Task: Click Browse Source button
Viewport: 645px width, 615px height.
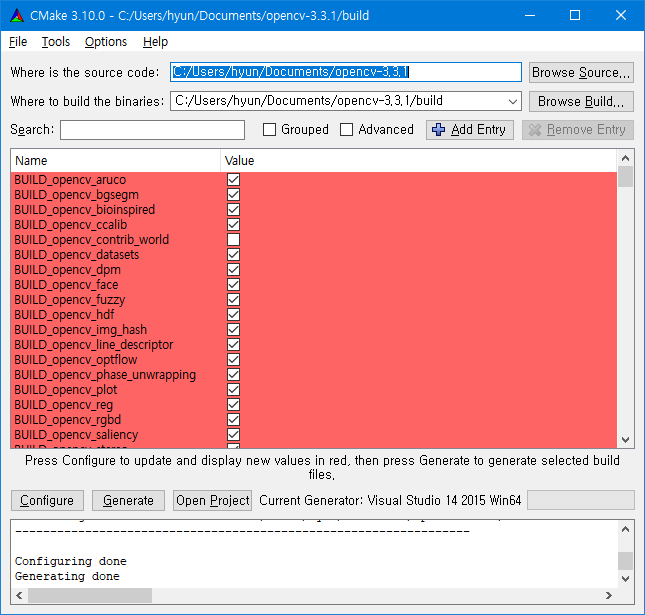Action: coord(581,72)
